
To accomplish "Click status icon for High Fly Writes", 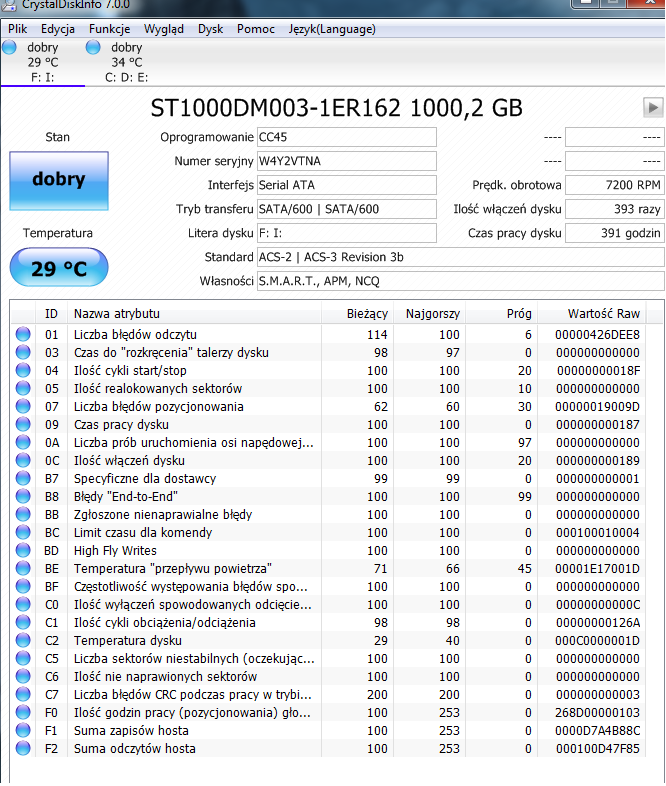I will (x=23, y=550).
